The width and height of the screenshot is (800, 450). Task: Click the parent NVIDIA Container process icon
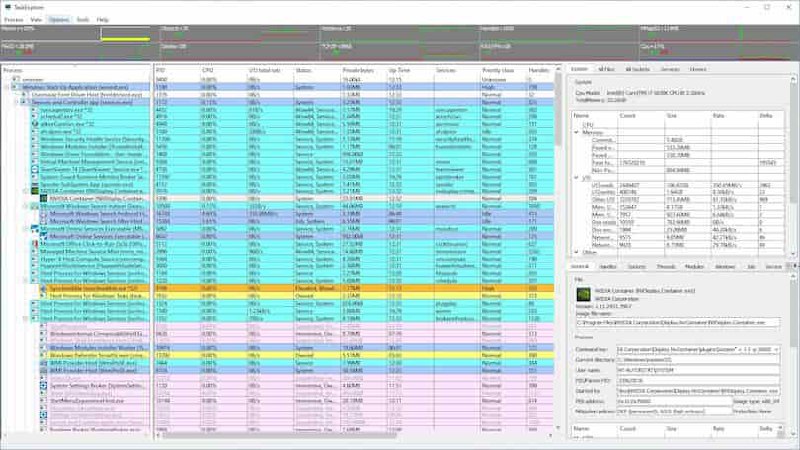point(35,191)
